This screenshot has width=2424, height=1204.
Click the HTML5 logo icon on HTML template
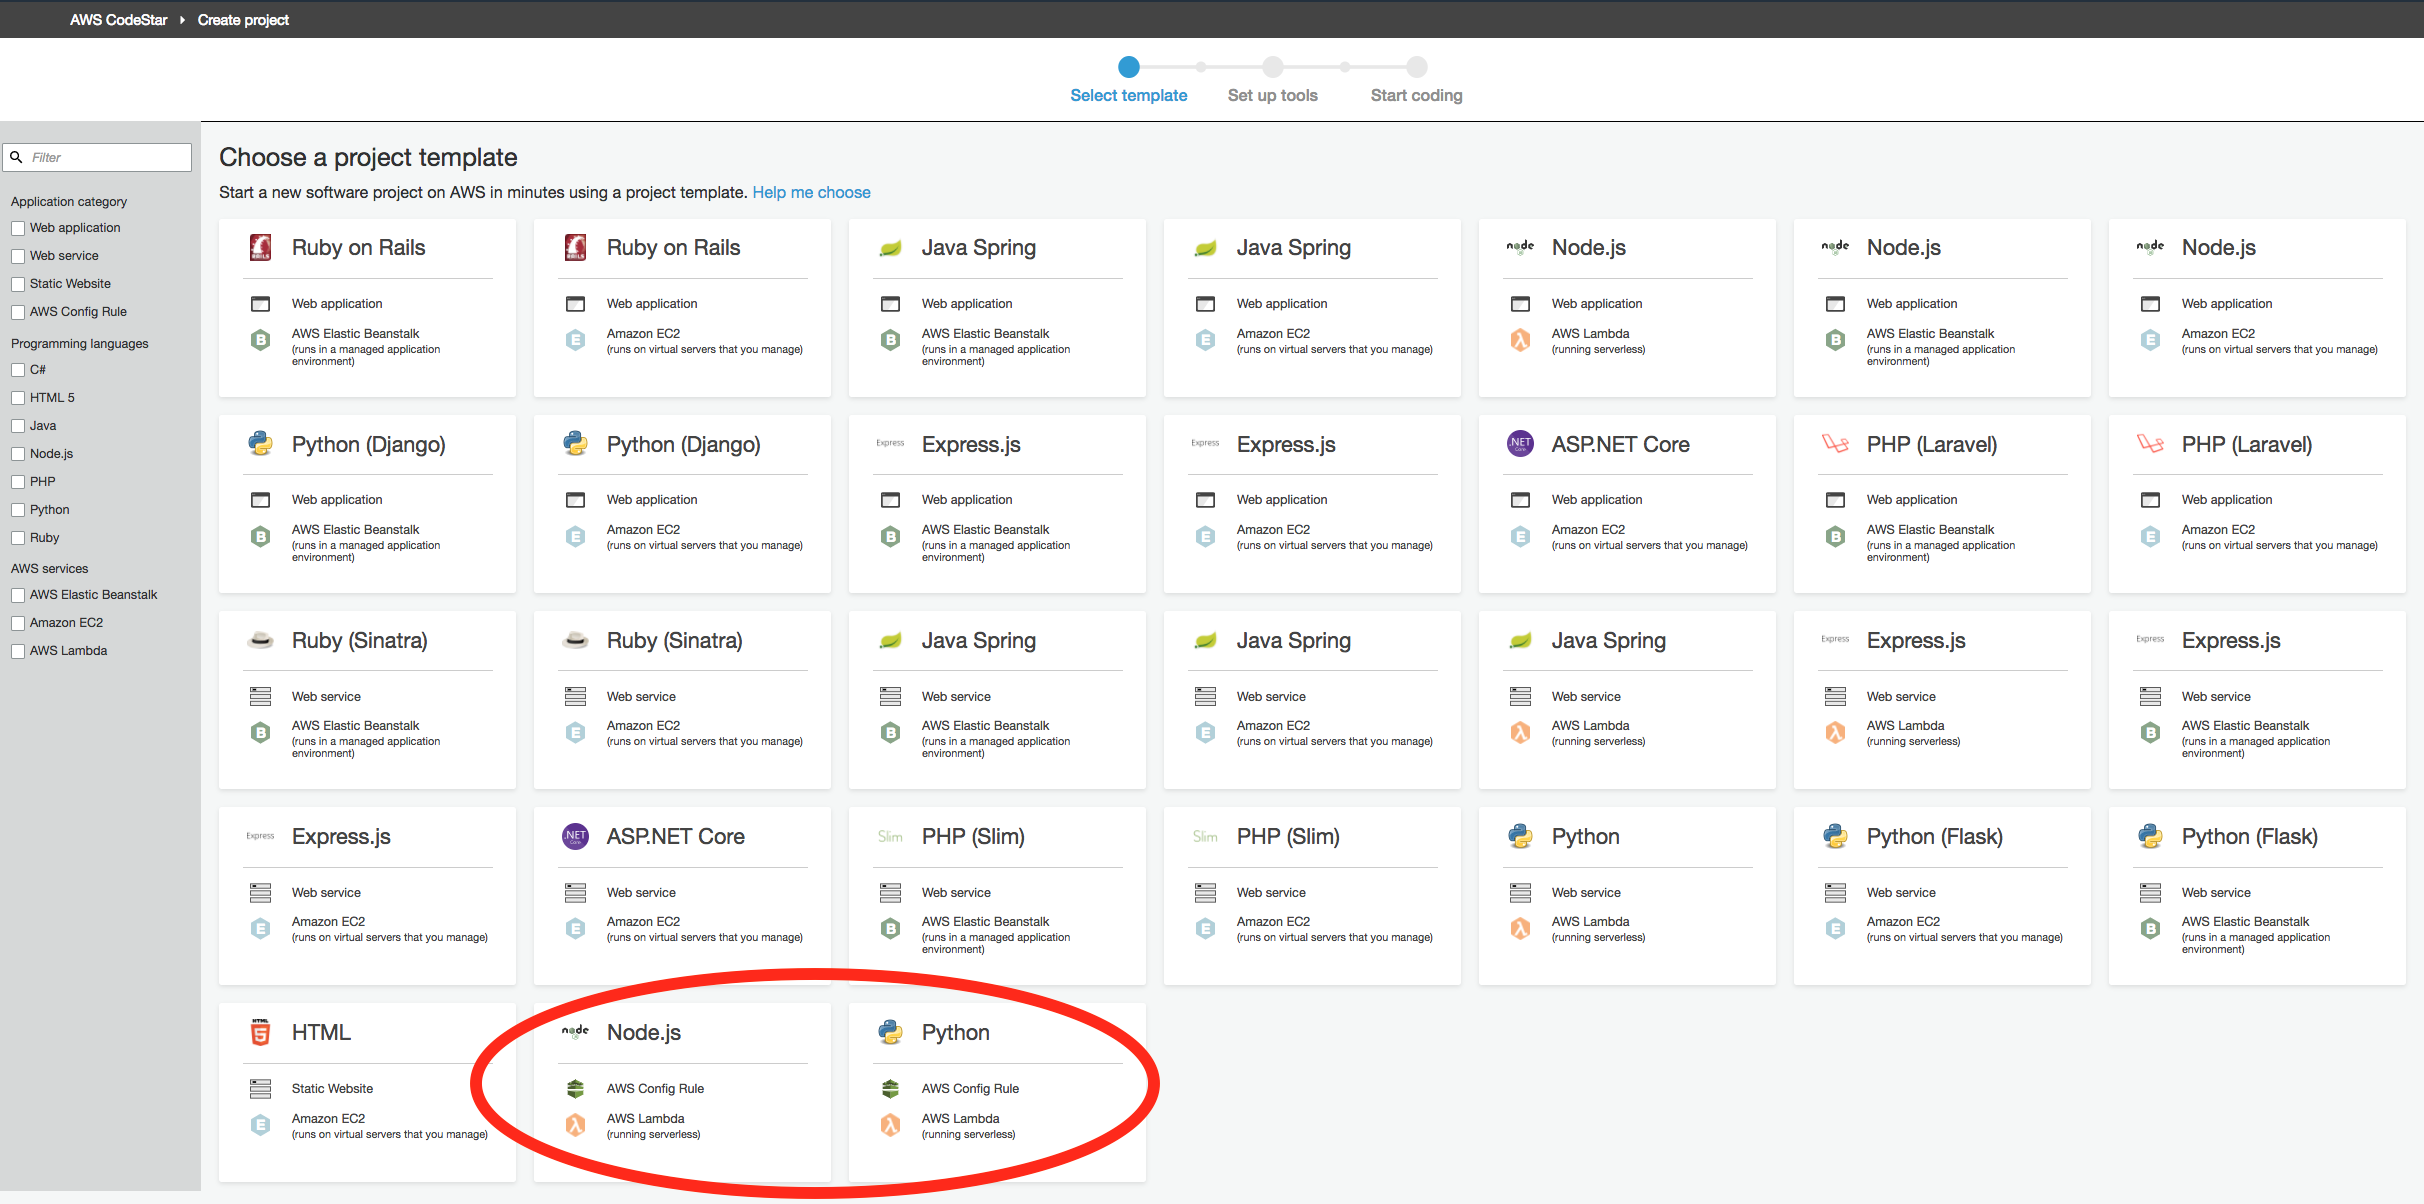pyautogui.click(x=260, y=1032)
